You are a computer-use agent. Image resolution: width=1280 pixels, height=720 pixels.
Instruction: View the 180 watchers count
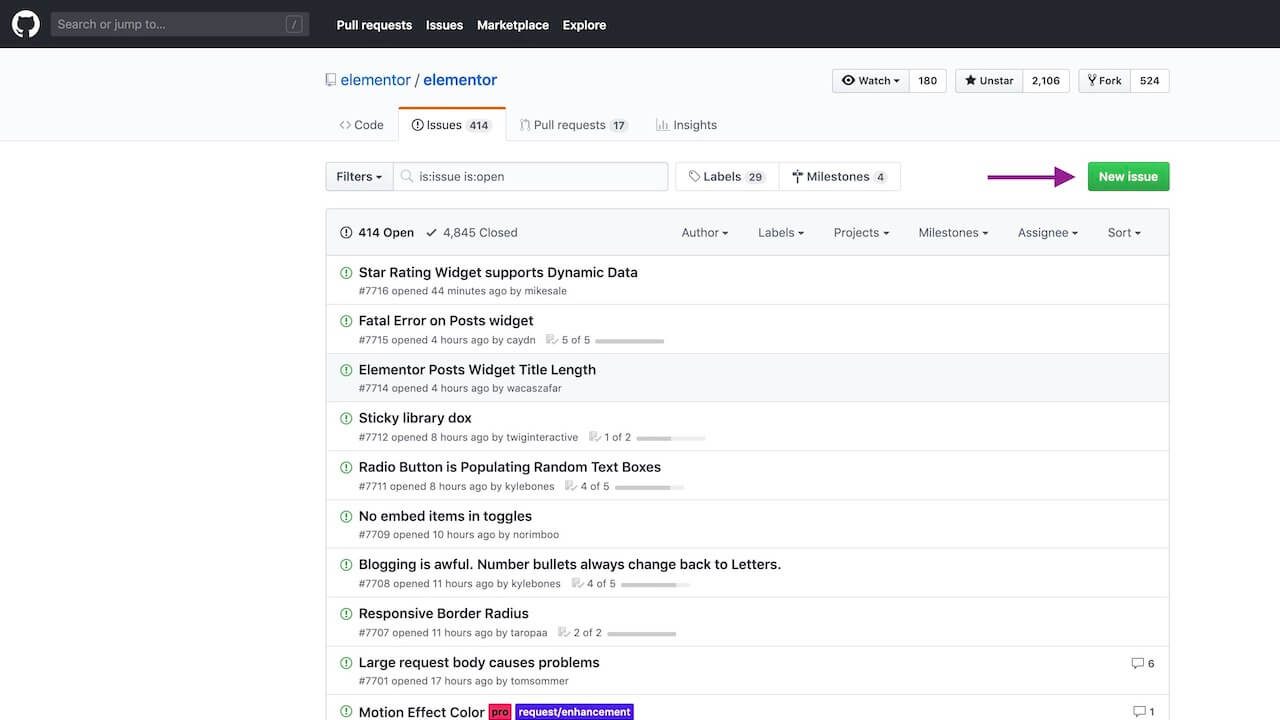pos(928,81)
